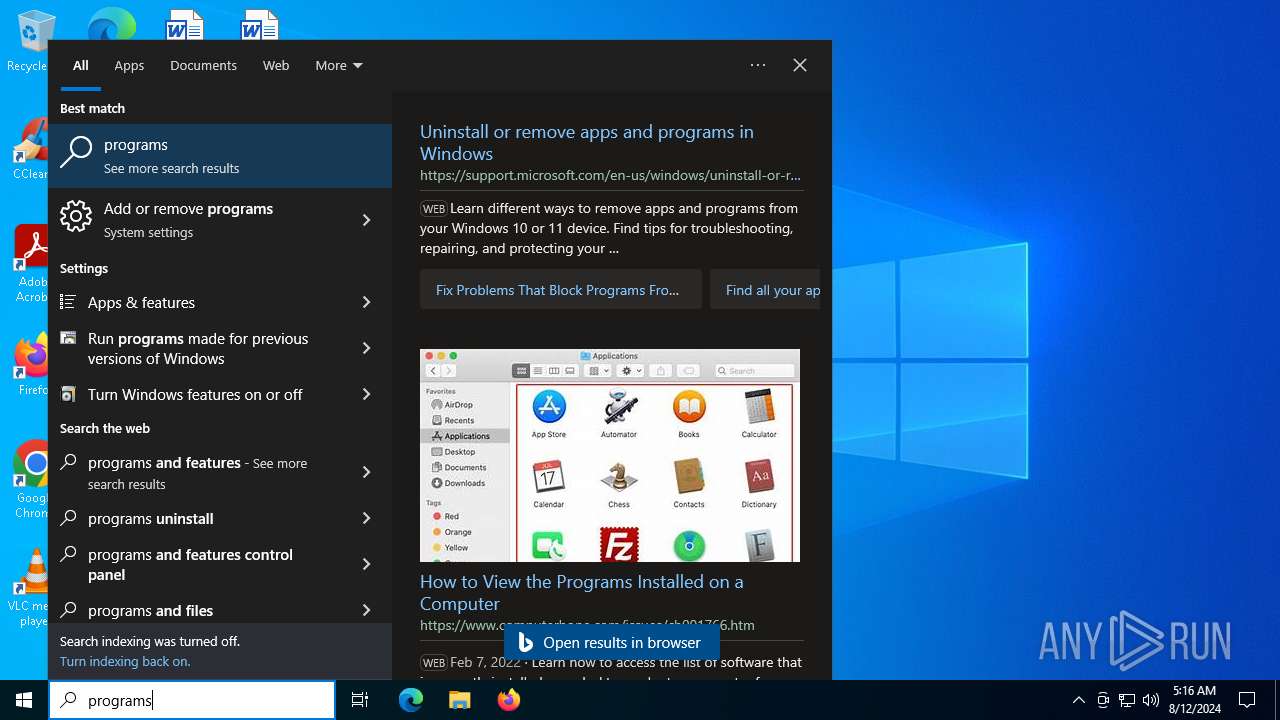Switch to the Web search tab
The height and width of the screenshot is (720, 1280).
tap(276, 65)
